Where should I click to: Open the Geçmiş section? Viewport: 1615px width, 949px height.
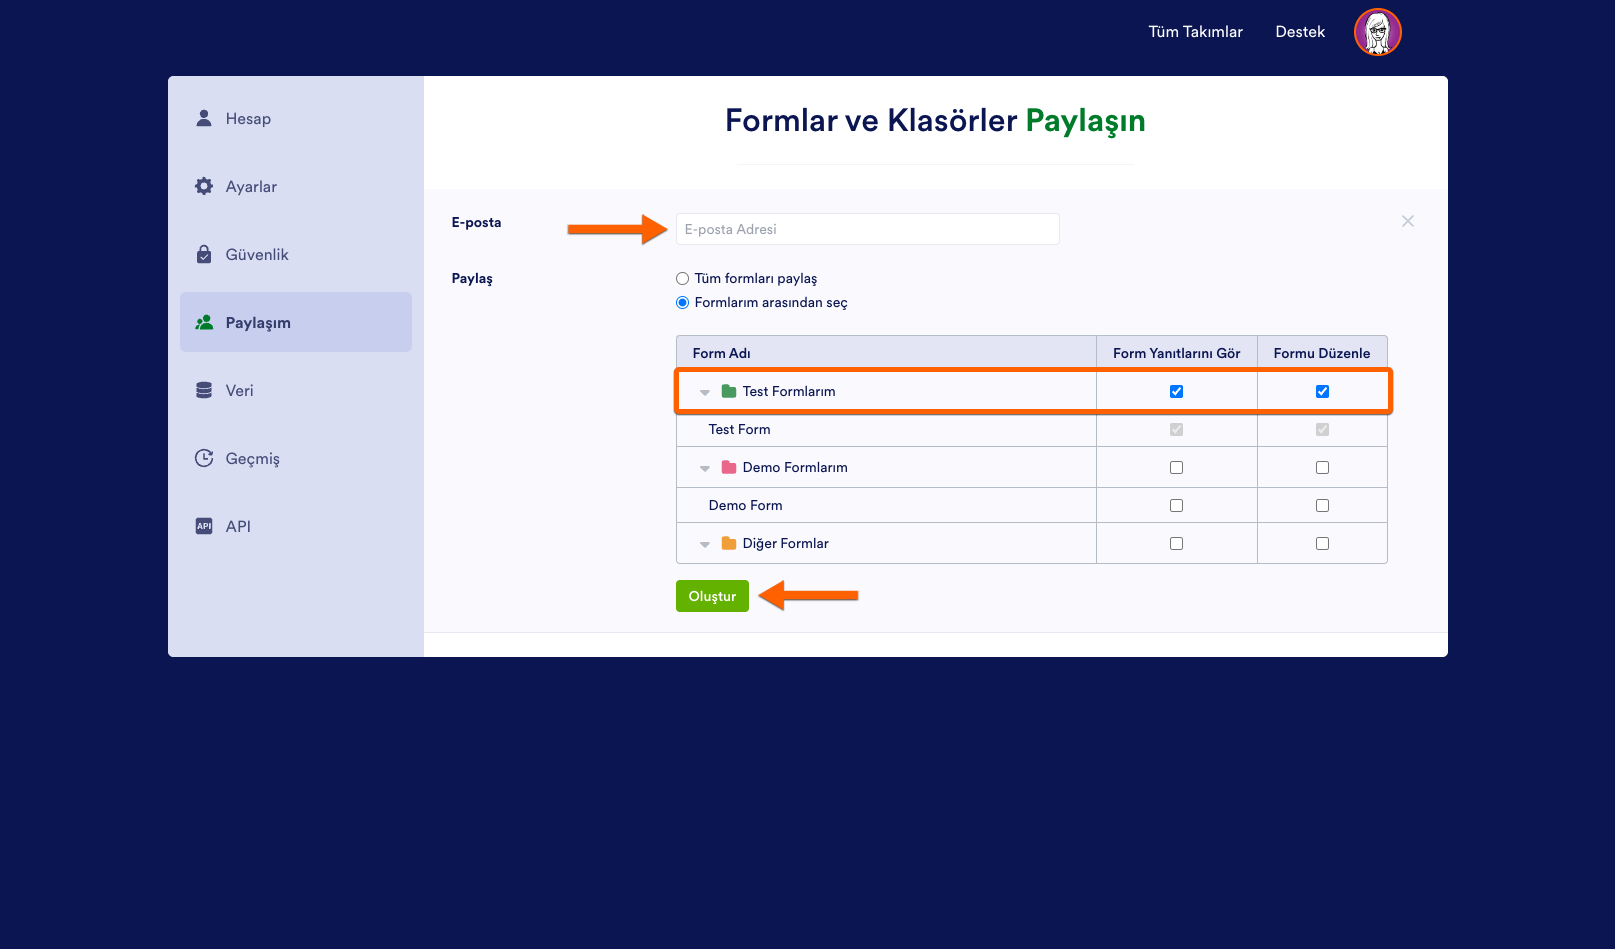point(296,458)
